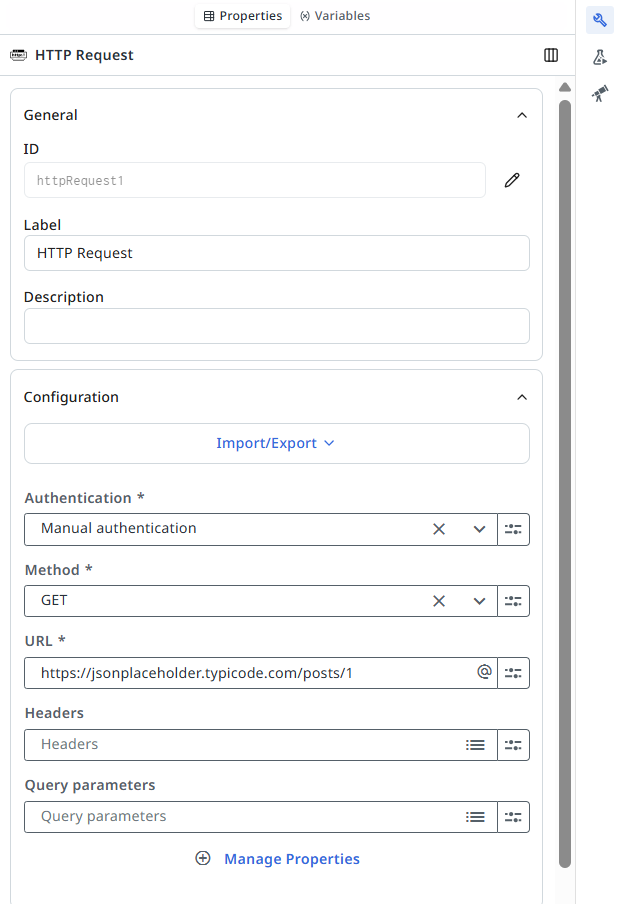The height and width of the screenshot is (904, 618).
Task: Select the GET method value
Action: click(54, 600)
